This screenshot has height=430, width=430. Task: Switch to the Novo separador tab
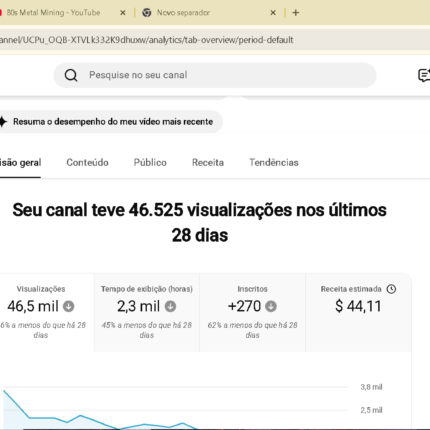point(210,13)
